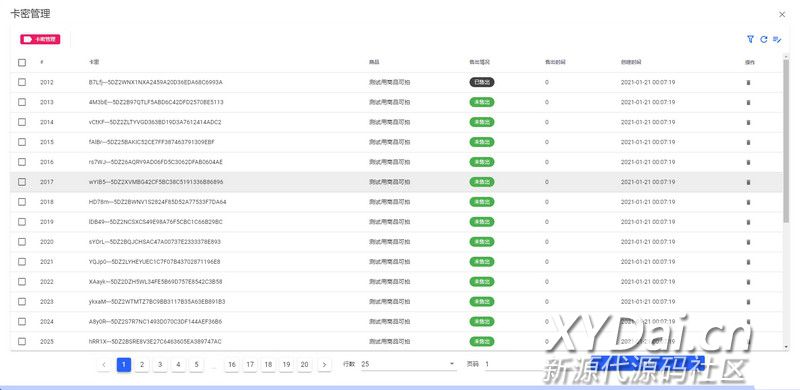Go to next page with right chevron
This screenshot has width=800, height=390.
[x=324, y=364]
